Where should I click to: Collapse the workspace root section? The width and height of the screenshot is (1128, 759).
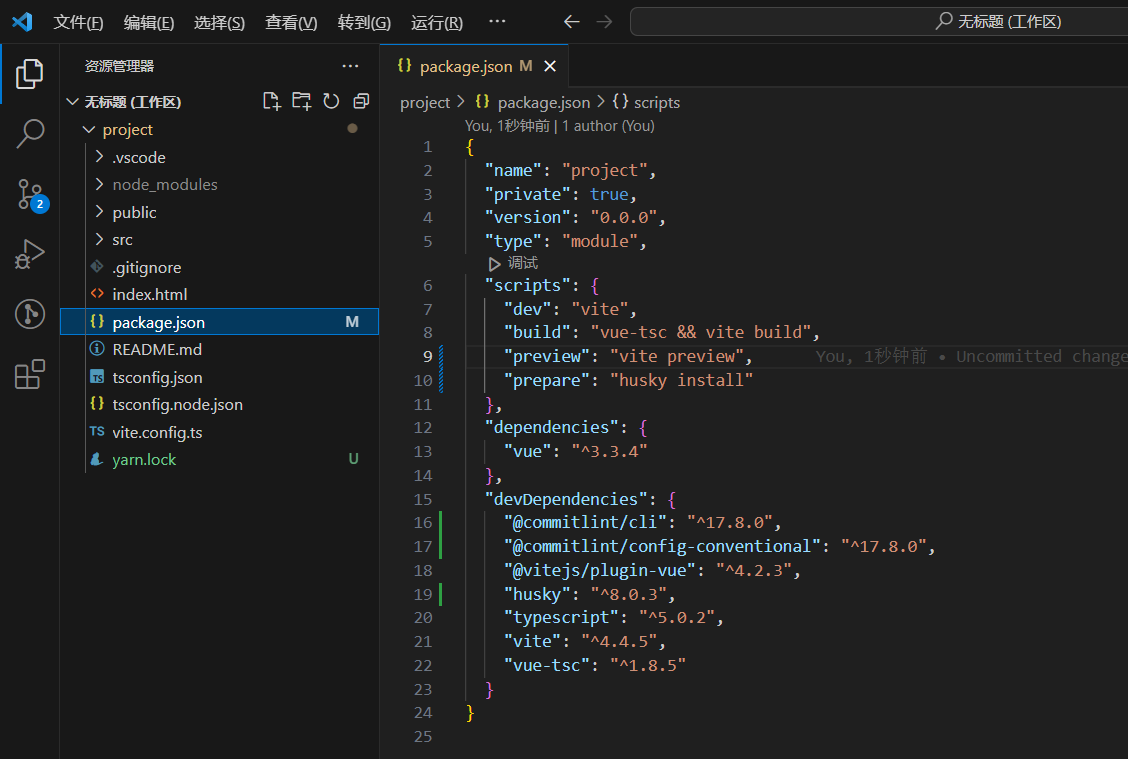click(x=72, y=101)
